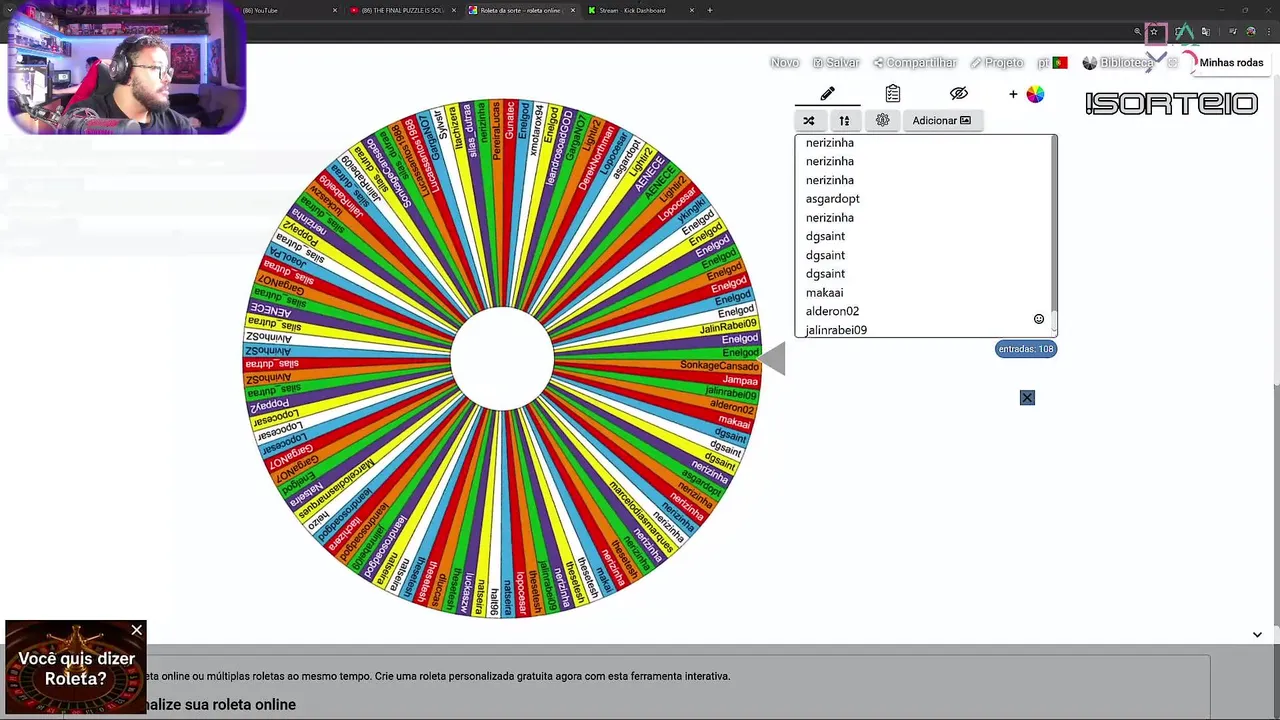Click the browser profile avatar

click(x=1251, y=32)
